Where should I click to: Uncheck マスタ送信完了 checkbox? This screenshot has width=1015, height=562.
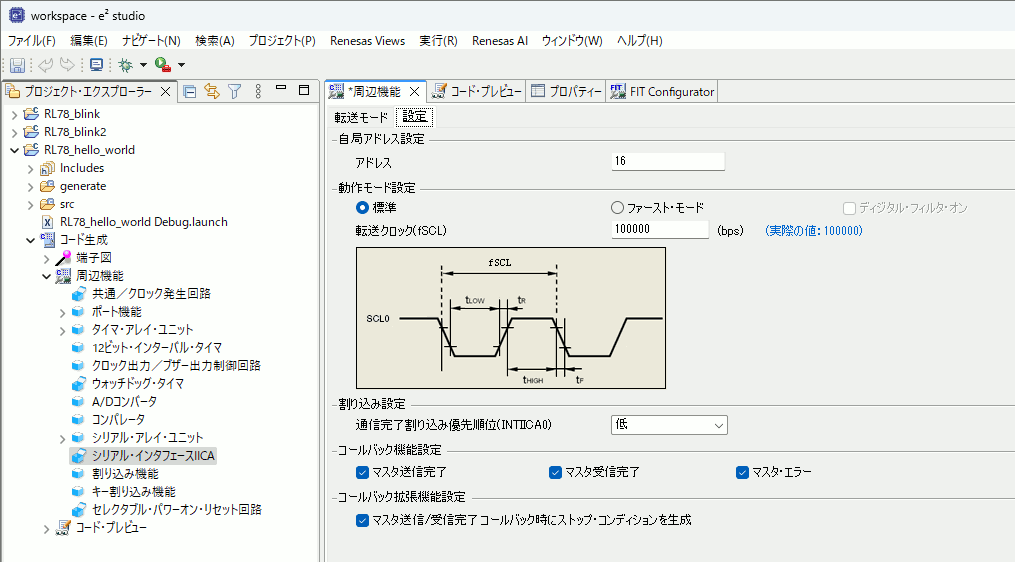coord(363,472)
